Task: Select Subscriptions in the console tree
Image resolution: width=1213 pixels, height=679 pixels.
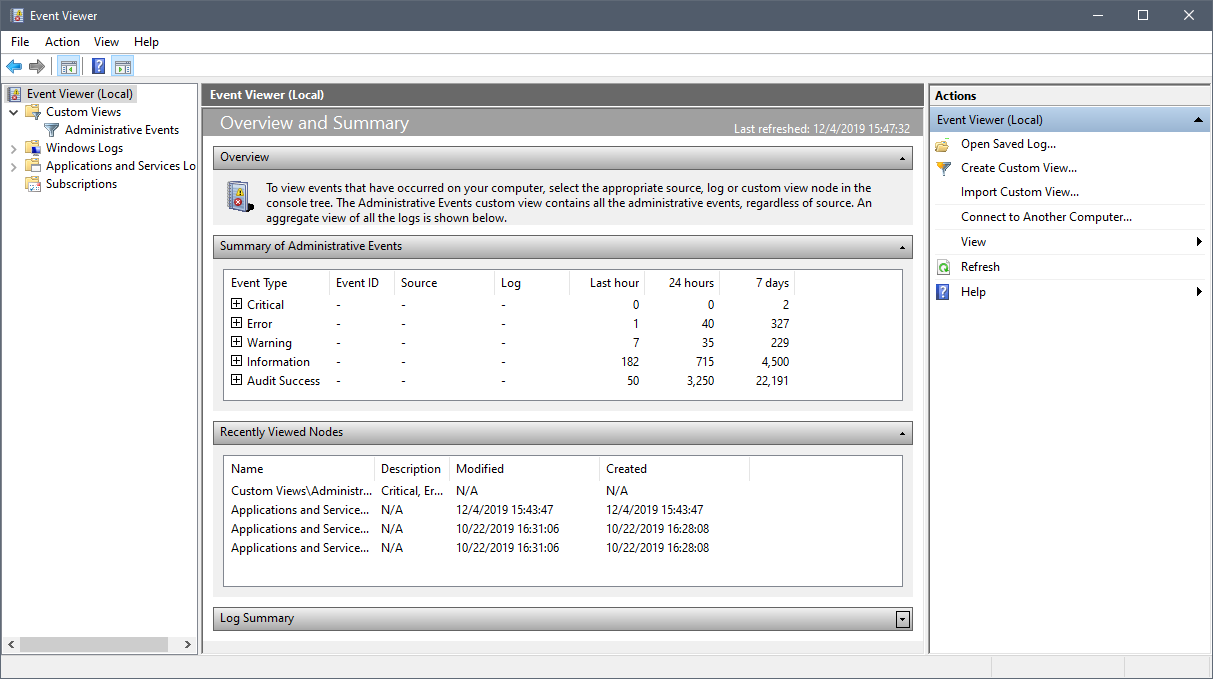Action: pos(81,184)
